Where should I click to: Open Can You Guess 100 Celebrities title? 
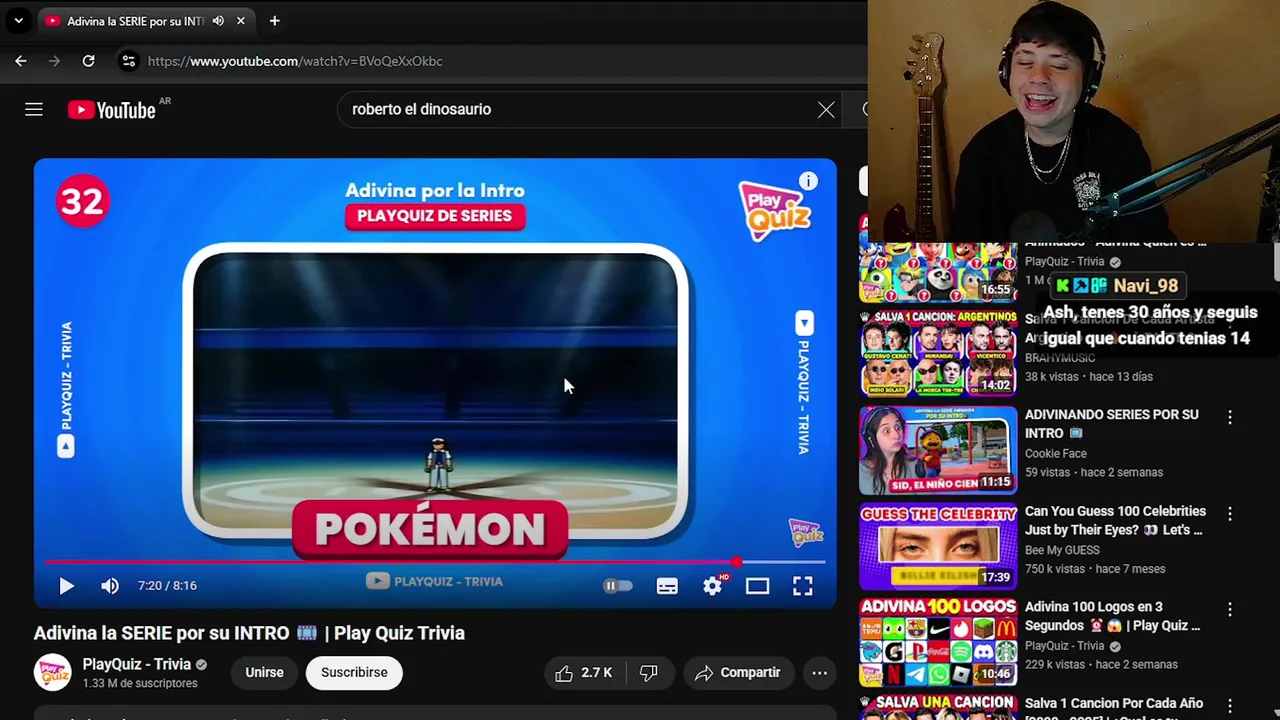click(1115, 521)
